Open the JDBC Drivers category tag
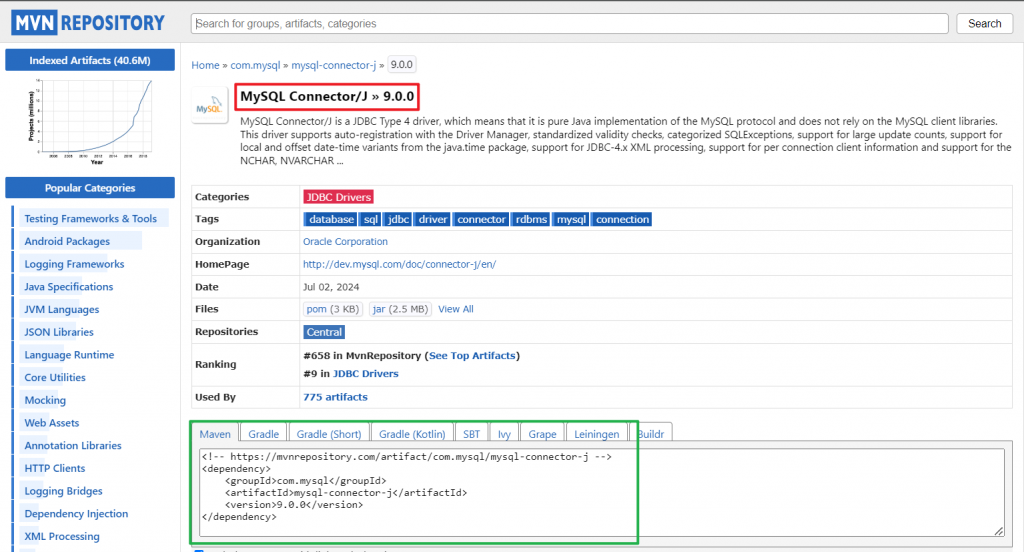 click(x=338, y=197)
